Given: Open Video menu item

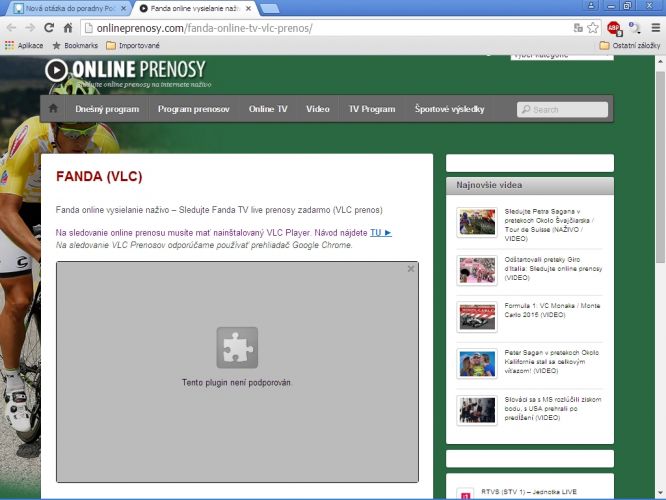Looking at the screenshot, I should (318, 109).
